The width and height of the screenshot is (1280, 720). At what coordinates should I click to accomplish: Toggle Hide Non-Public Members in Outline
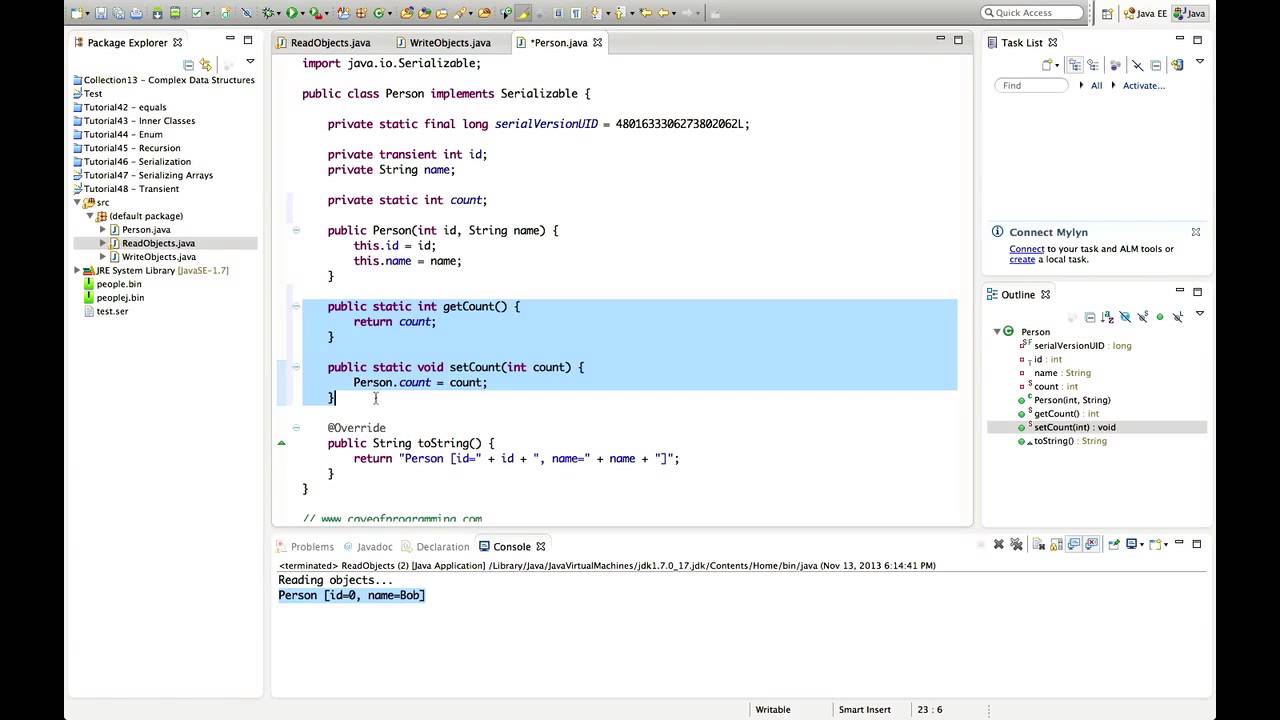(x=1160, y=317)
